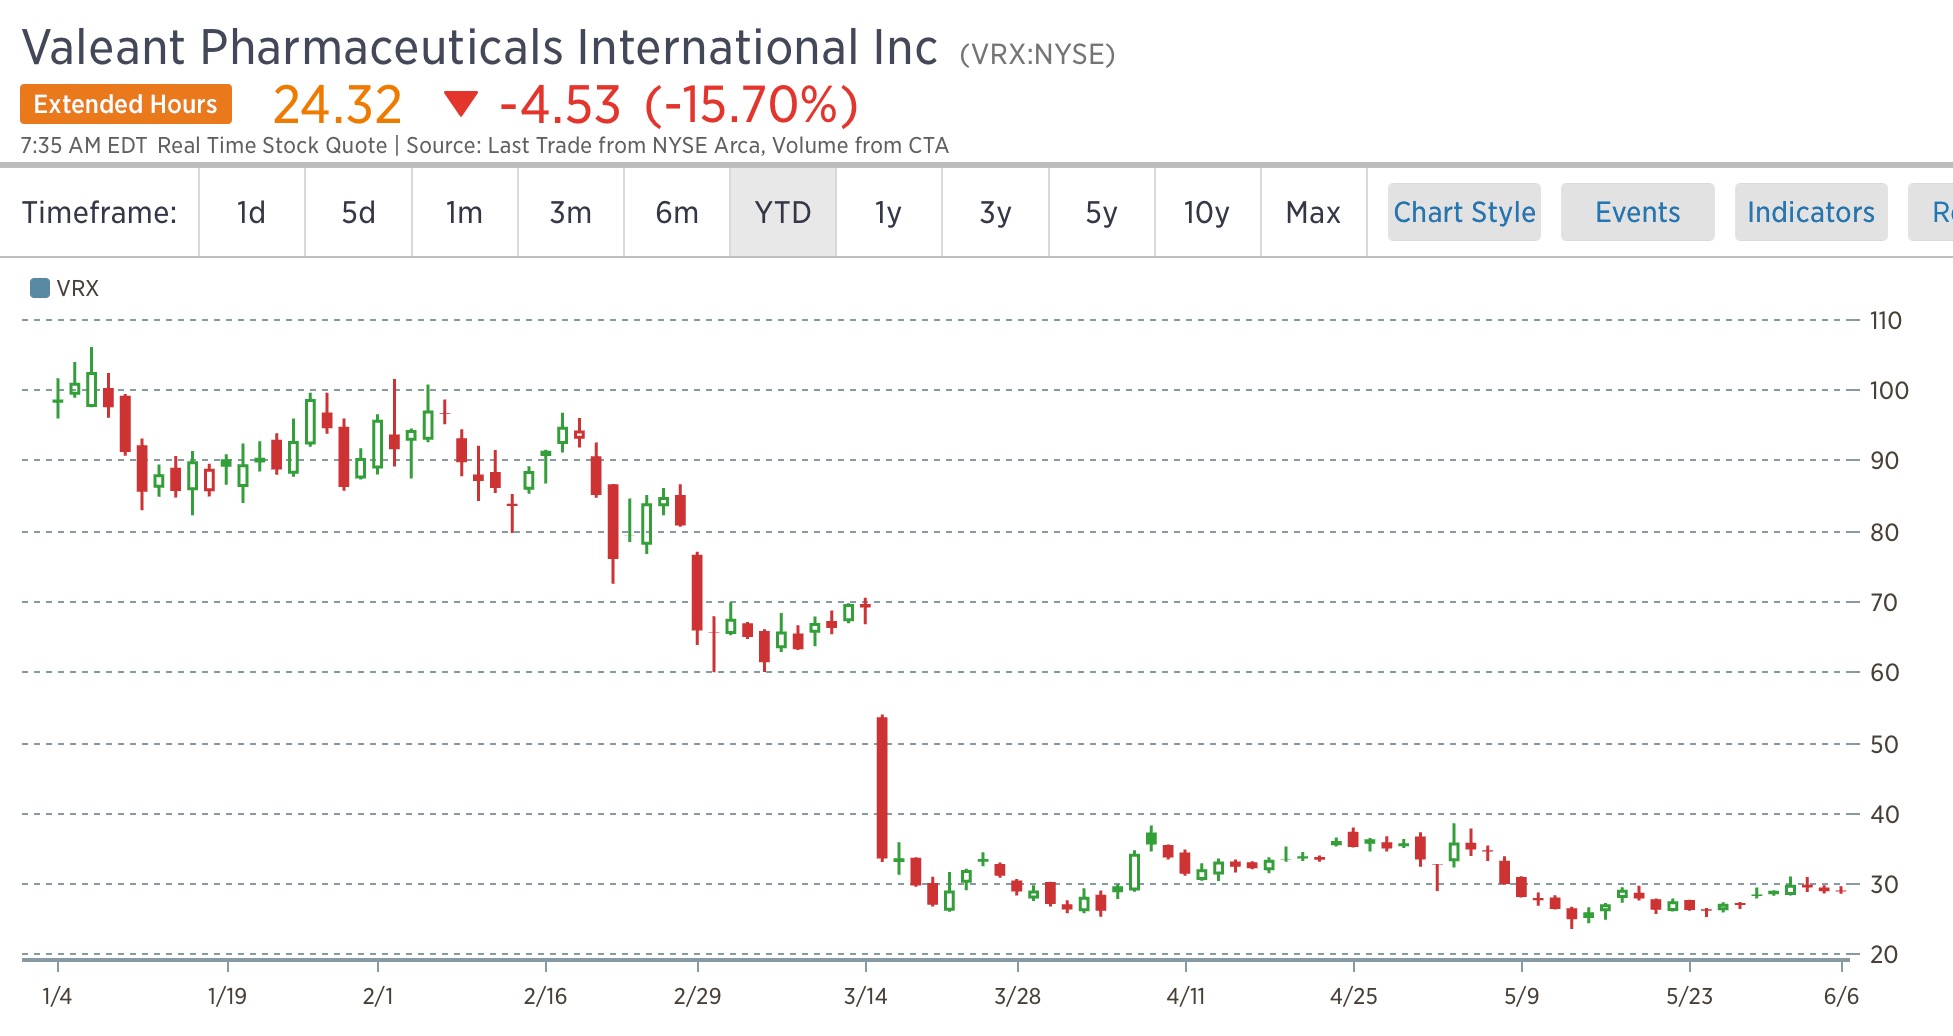Switch chart to 10y timeframe
The width and height of the screenshot is (1953, 1036).
pos(1207,212)
